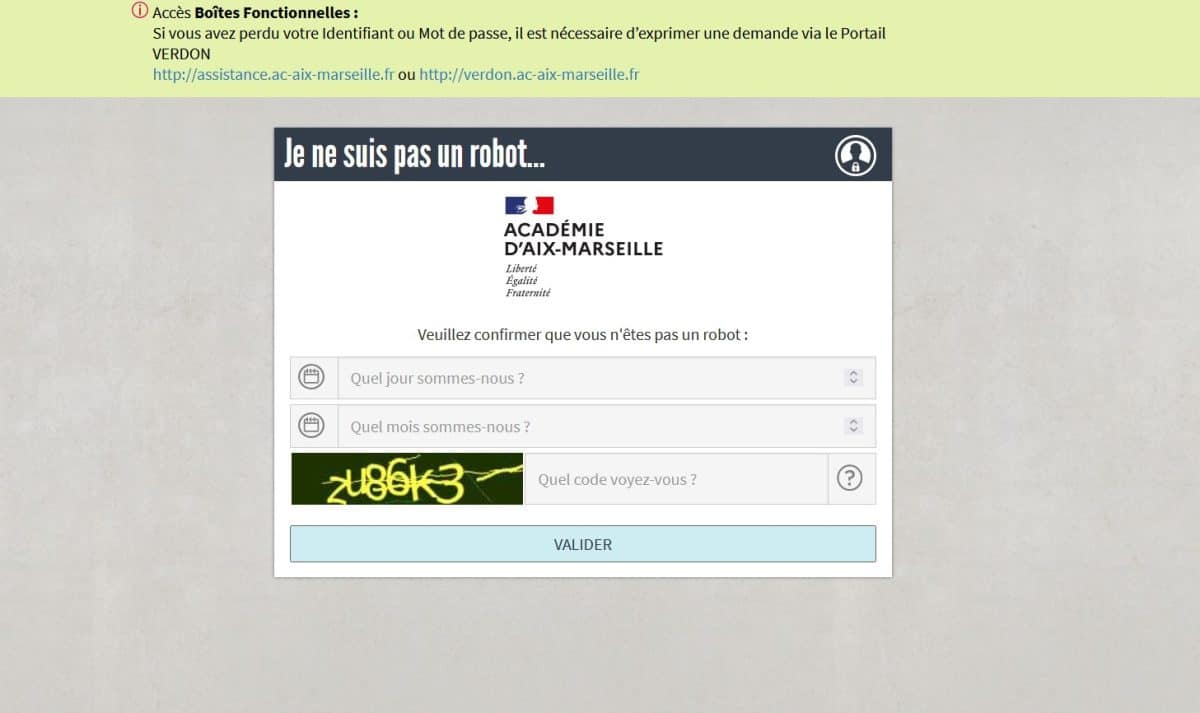This screenshot has height=713, width=1200.
Task: Click the "Boîtes Fonctionnelles" bold text
Action: pyautogui.click(x=276, y=13)
